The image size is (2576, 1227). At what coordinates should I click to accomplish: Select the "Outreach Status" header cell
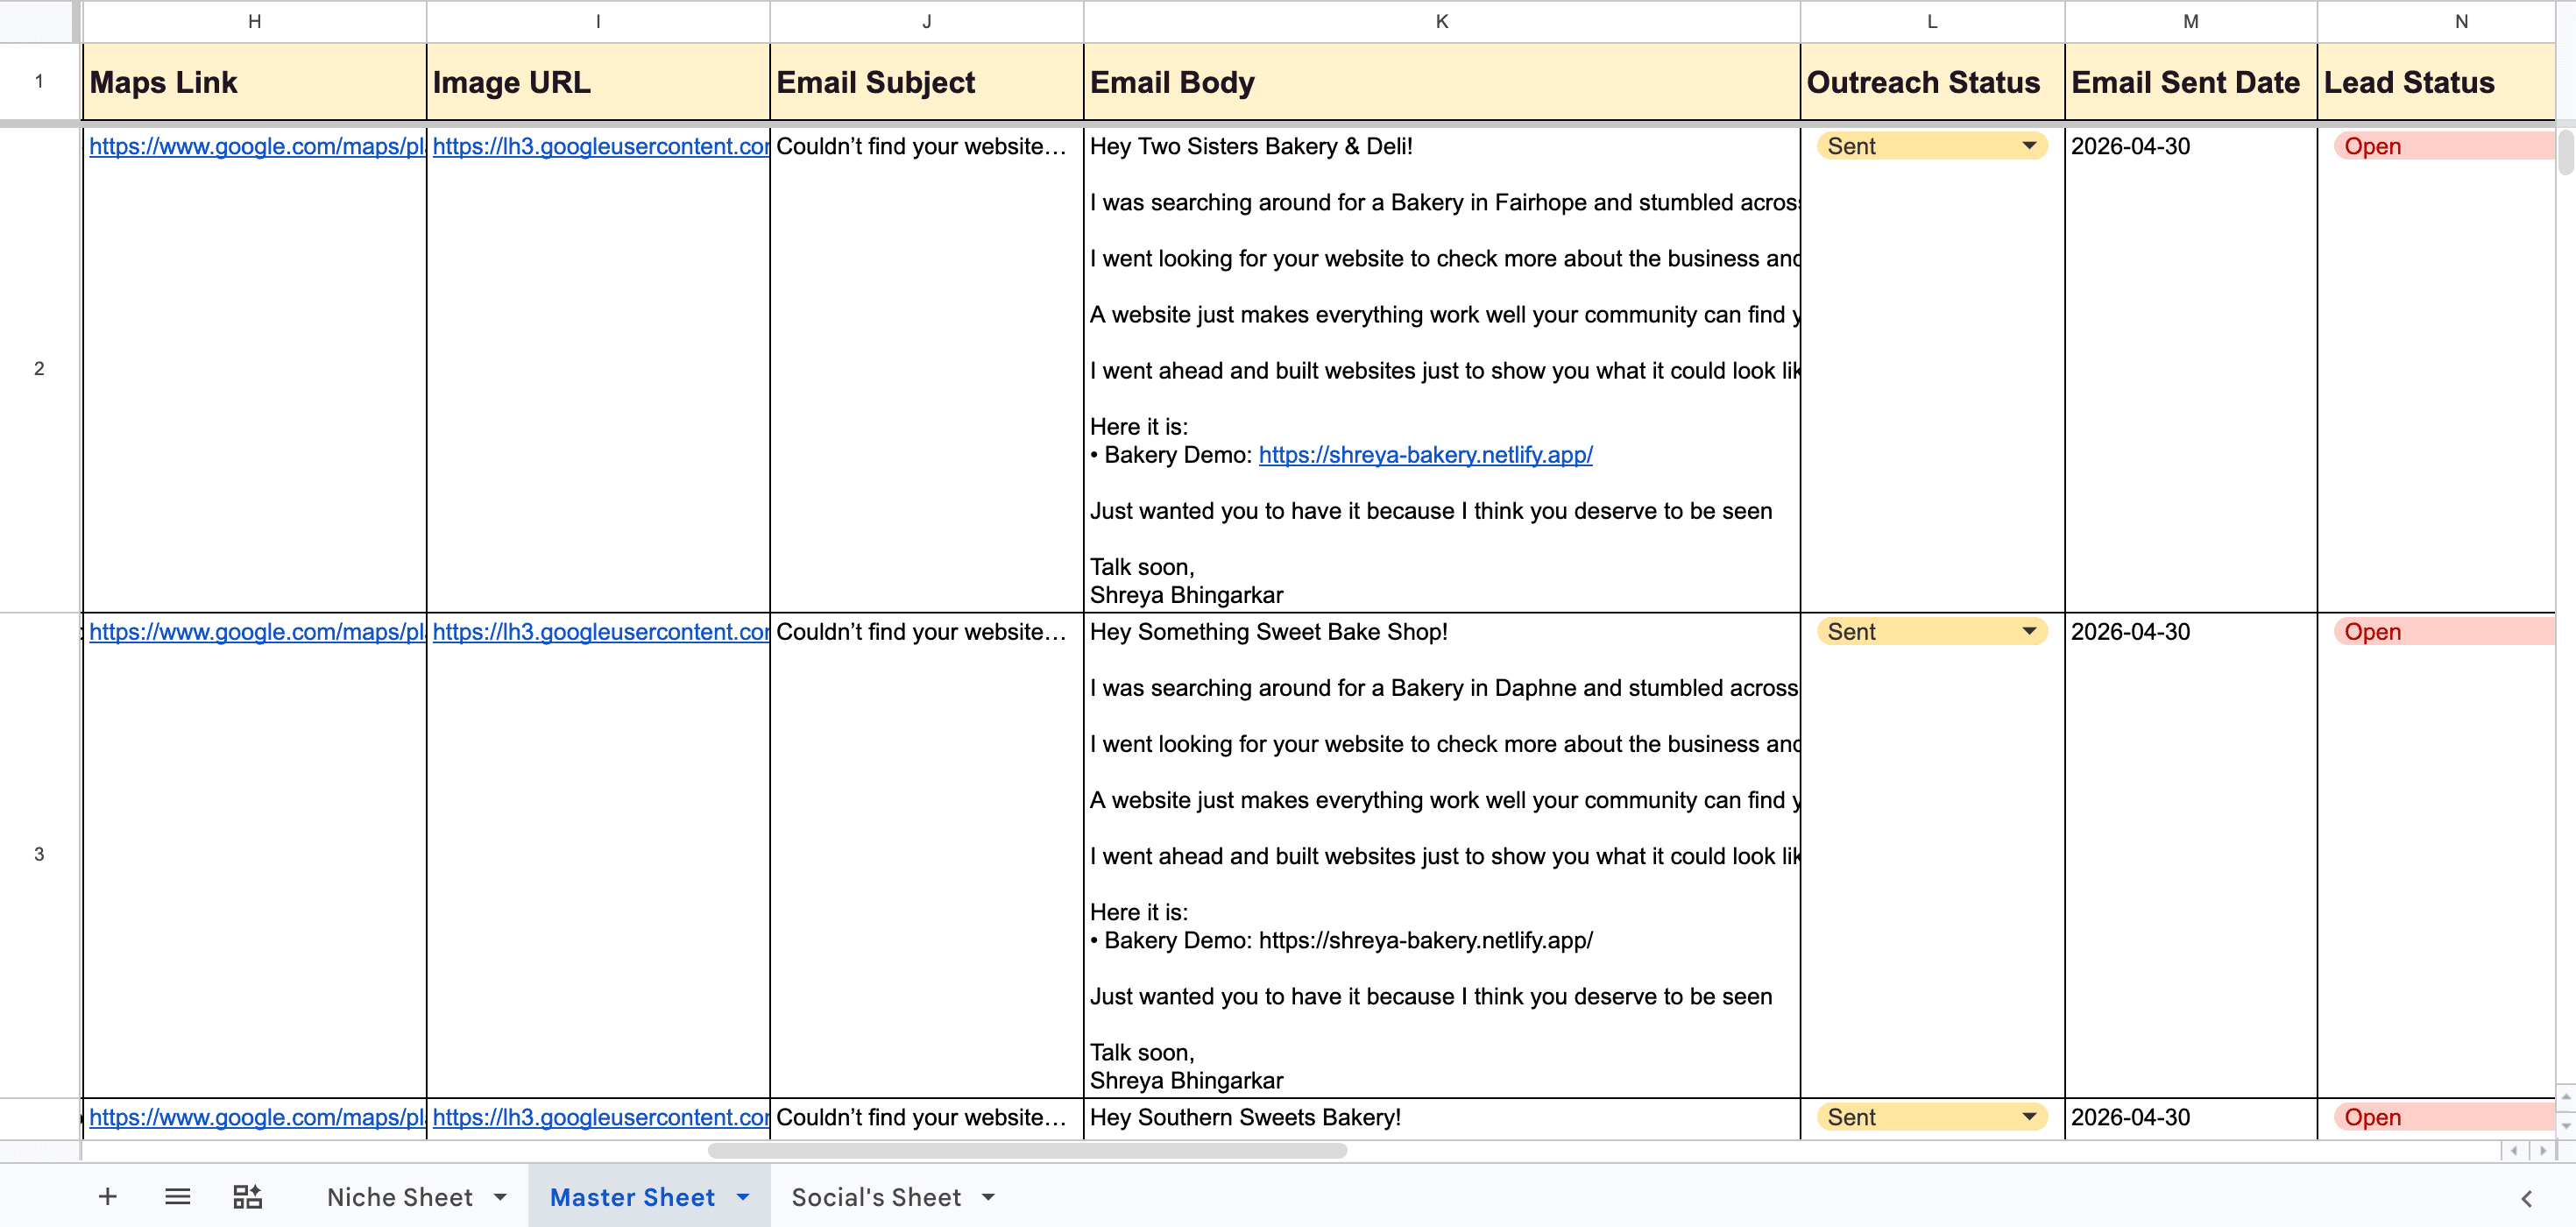pos(1932,82)
